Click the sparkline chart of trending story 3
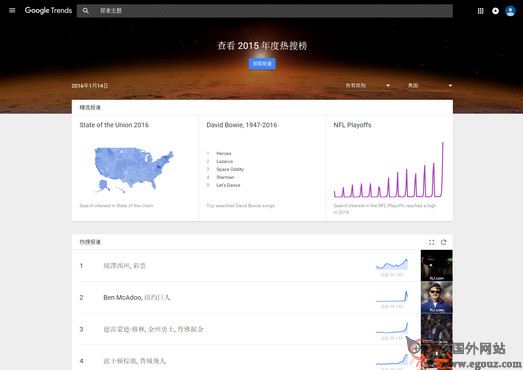523x370 pixels. pos(392,328)
